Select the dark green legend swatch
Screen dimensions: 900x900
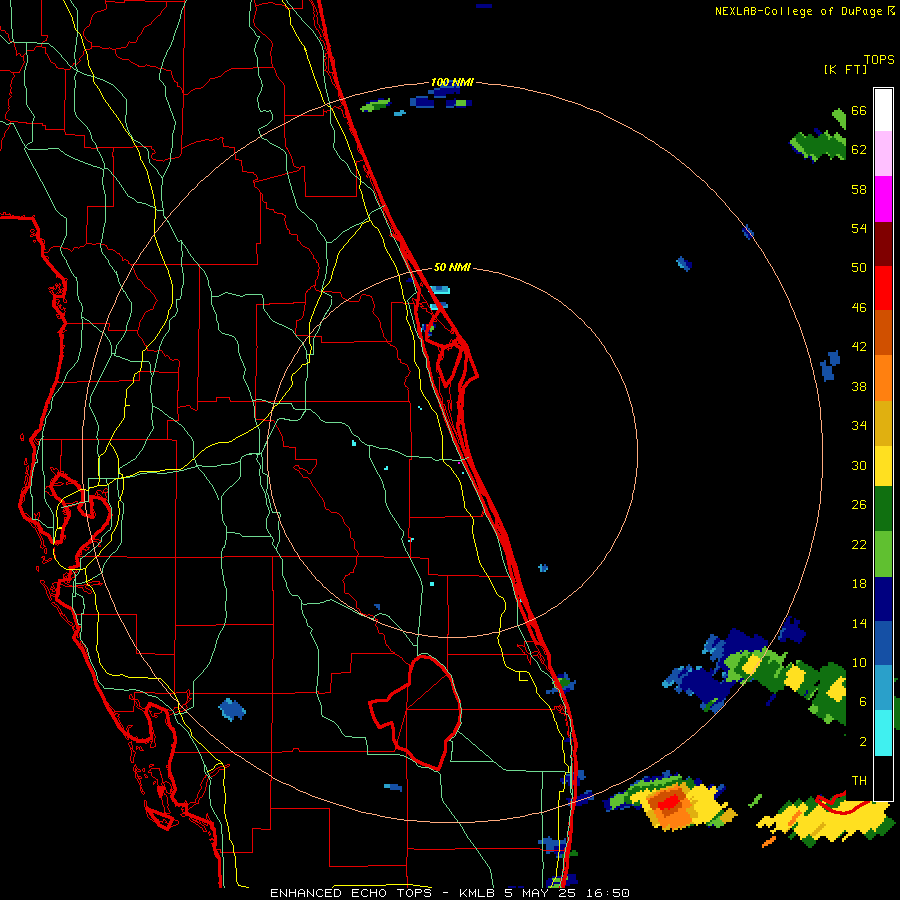coord(883,509)
